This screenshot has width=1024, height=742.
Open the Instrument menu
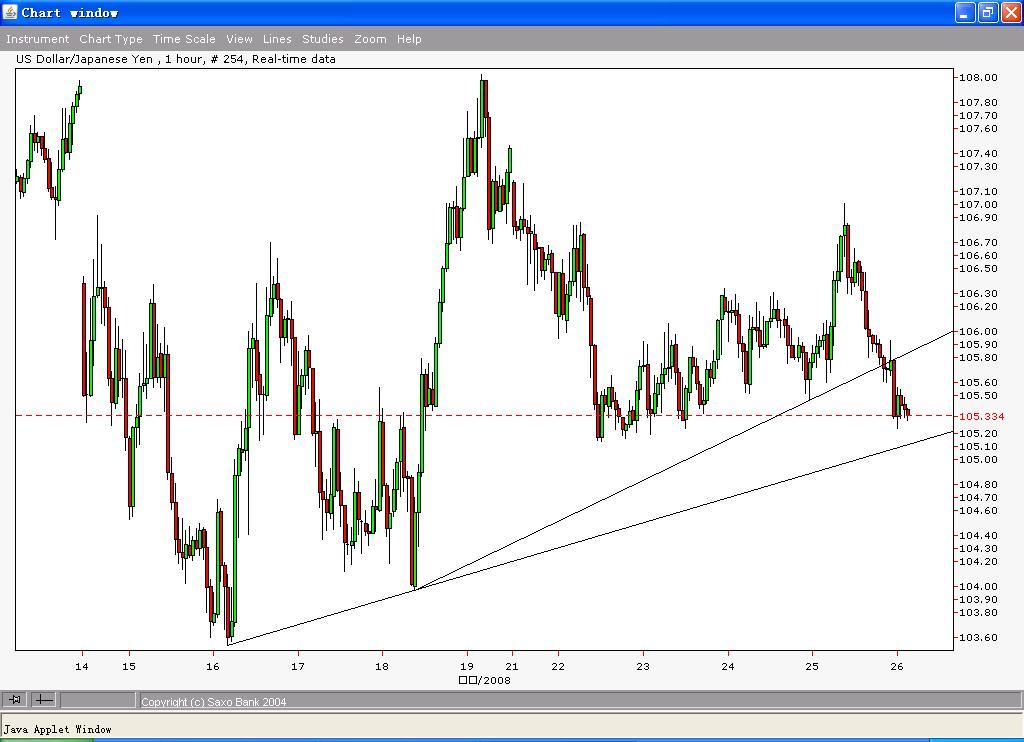pos(37,39)
